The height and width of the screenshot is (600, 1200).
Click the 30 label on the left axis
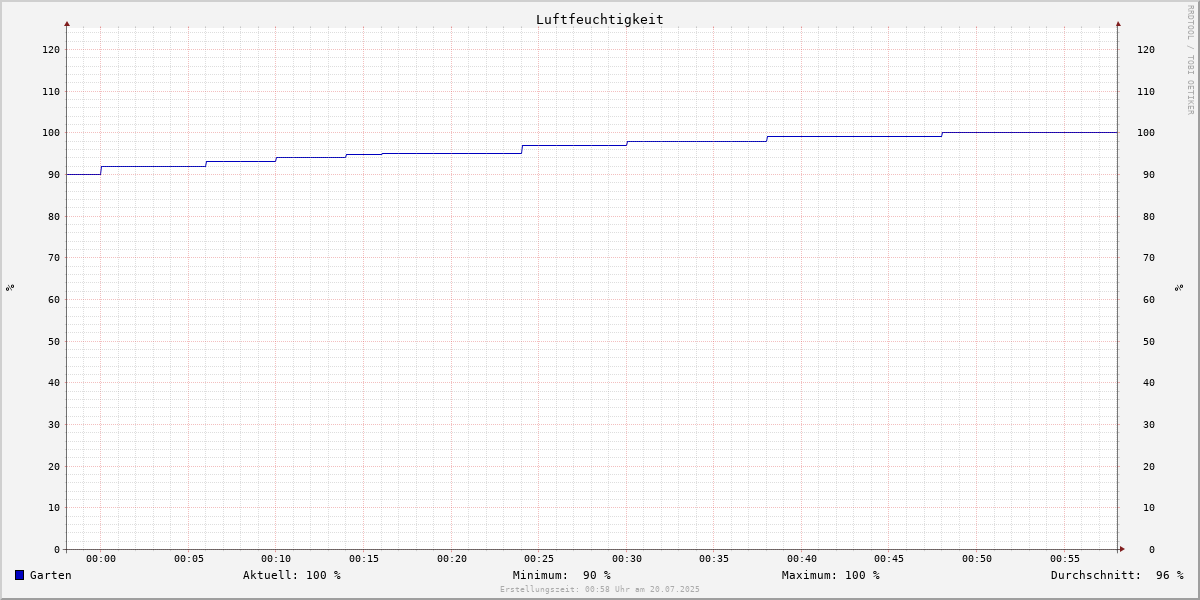54,424
